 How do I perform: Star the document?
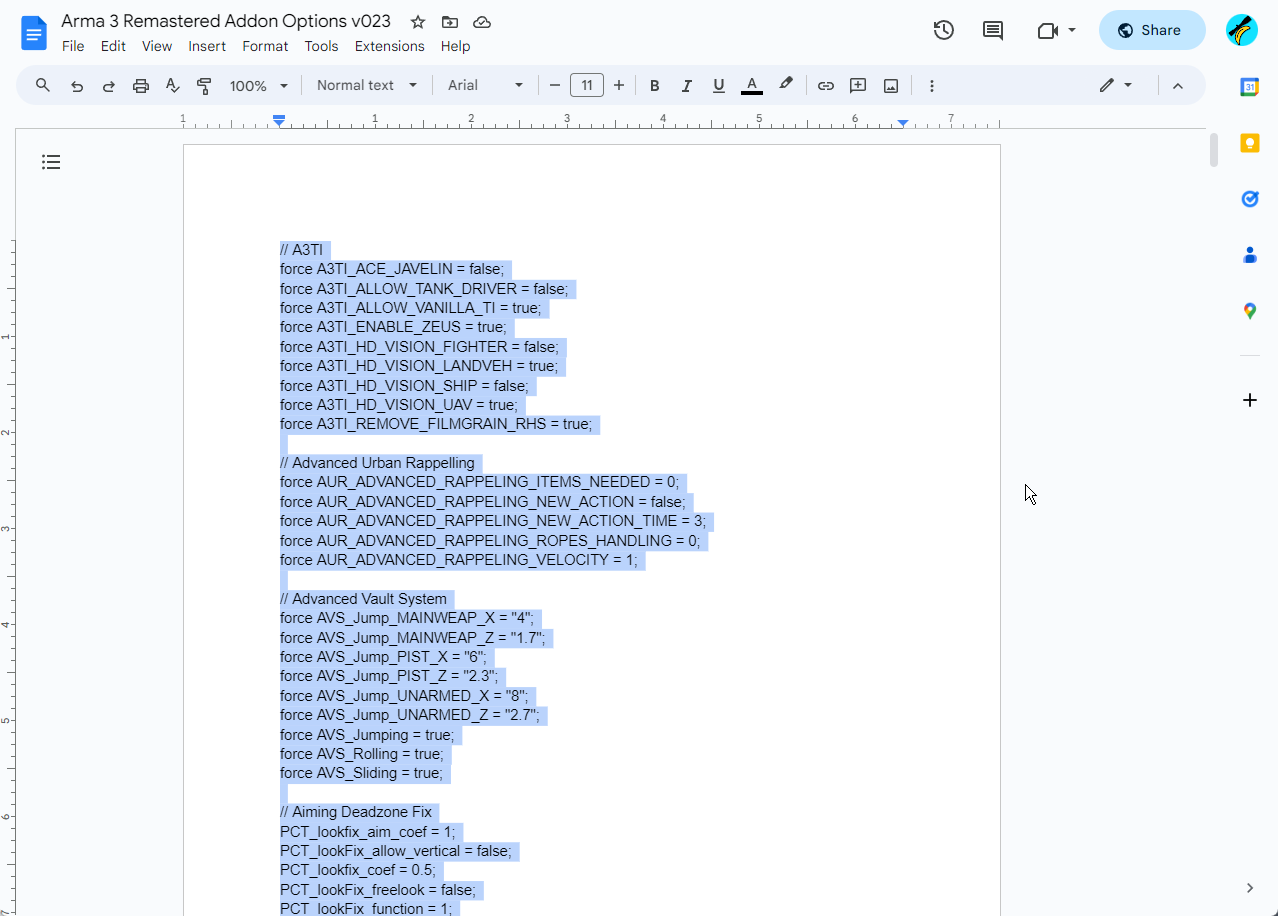pos(418,22)
